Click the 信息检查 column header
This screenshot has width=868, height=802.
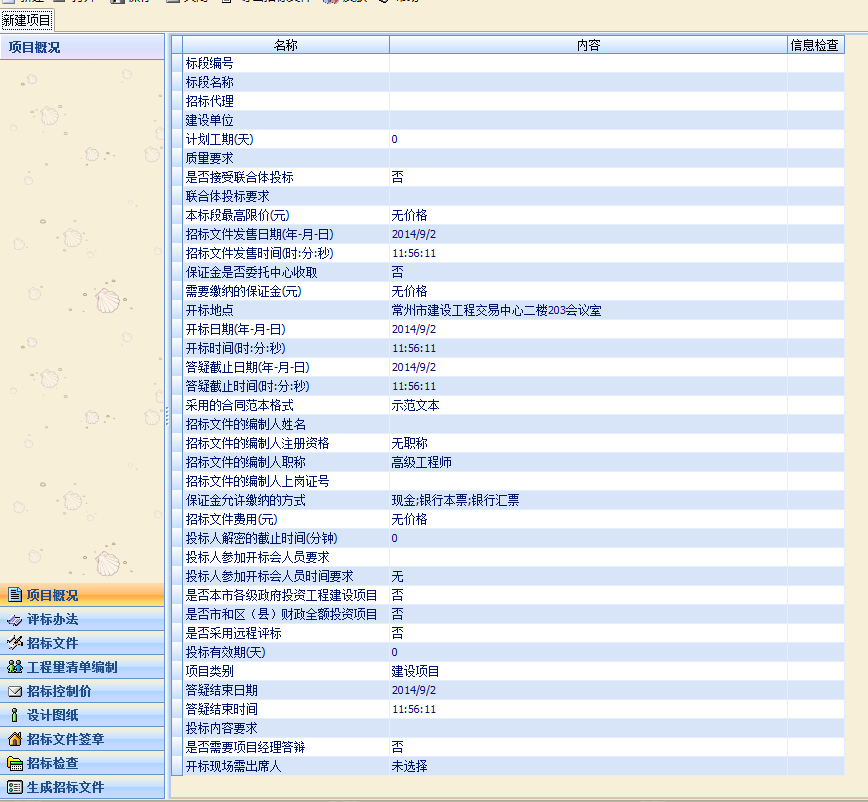[x=815, y=45]
